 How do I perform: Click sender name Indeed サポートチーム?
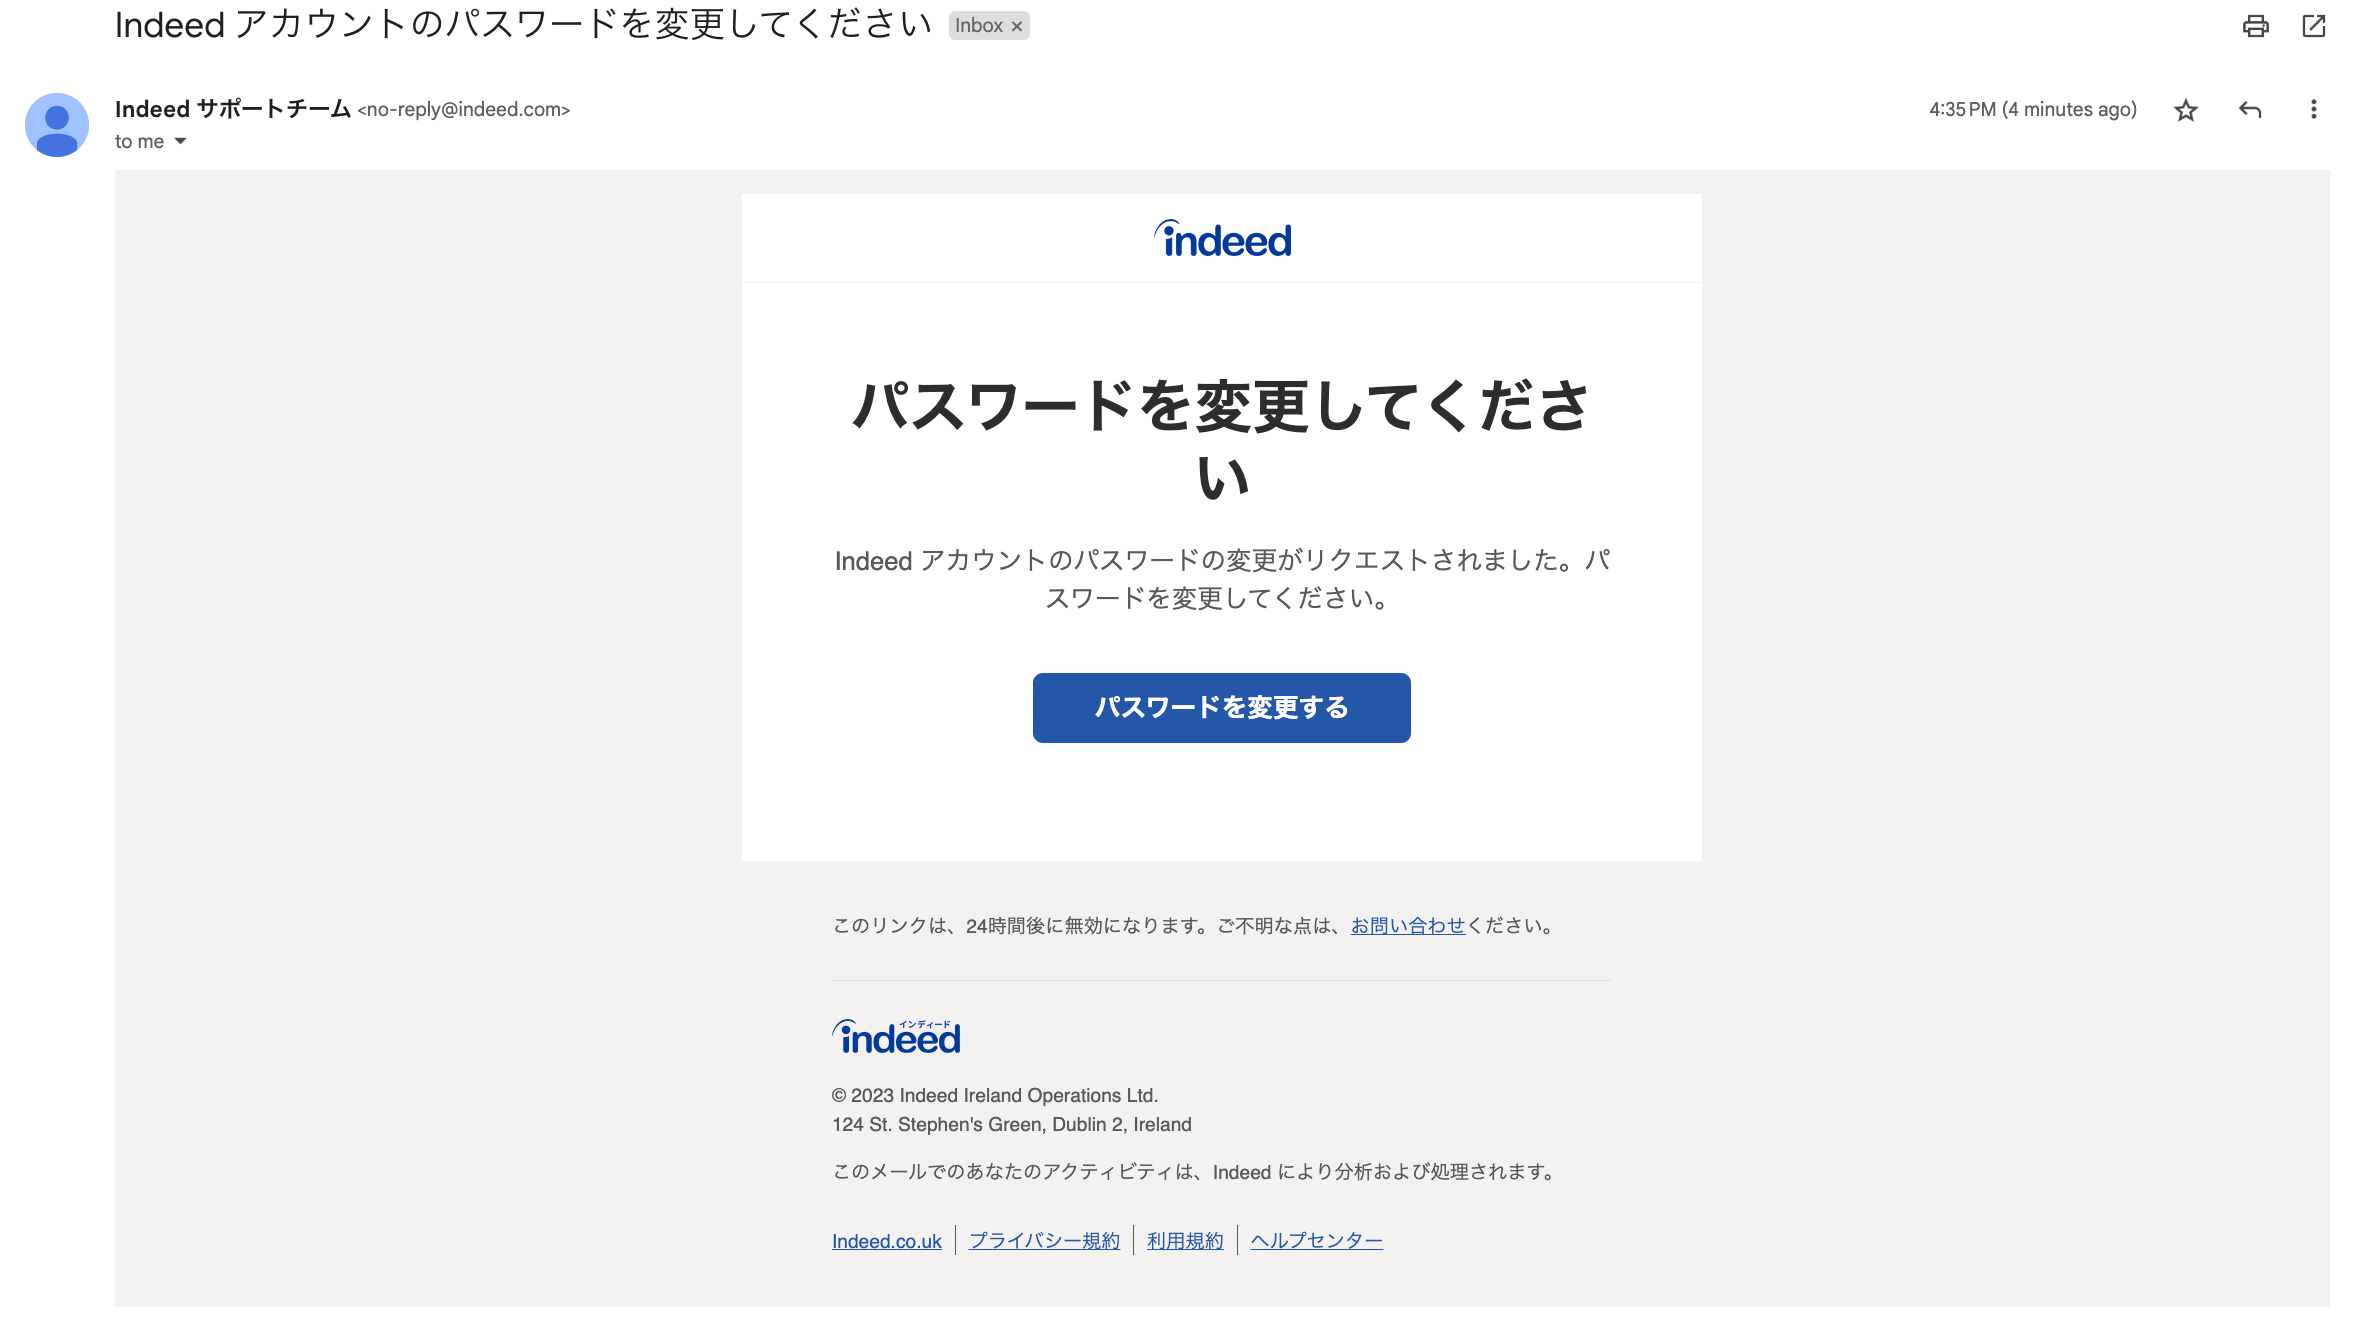tap(232, 109)
